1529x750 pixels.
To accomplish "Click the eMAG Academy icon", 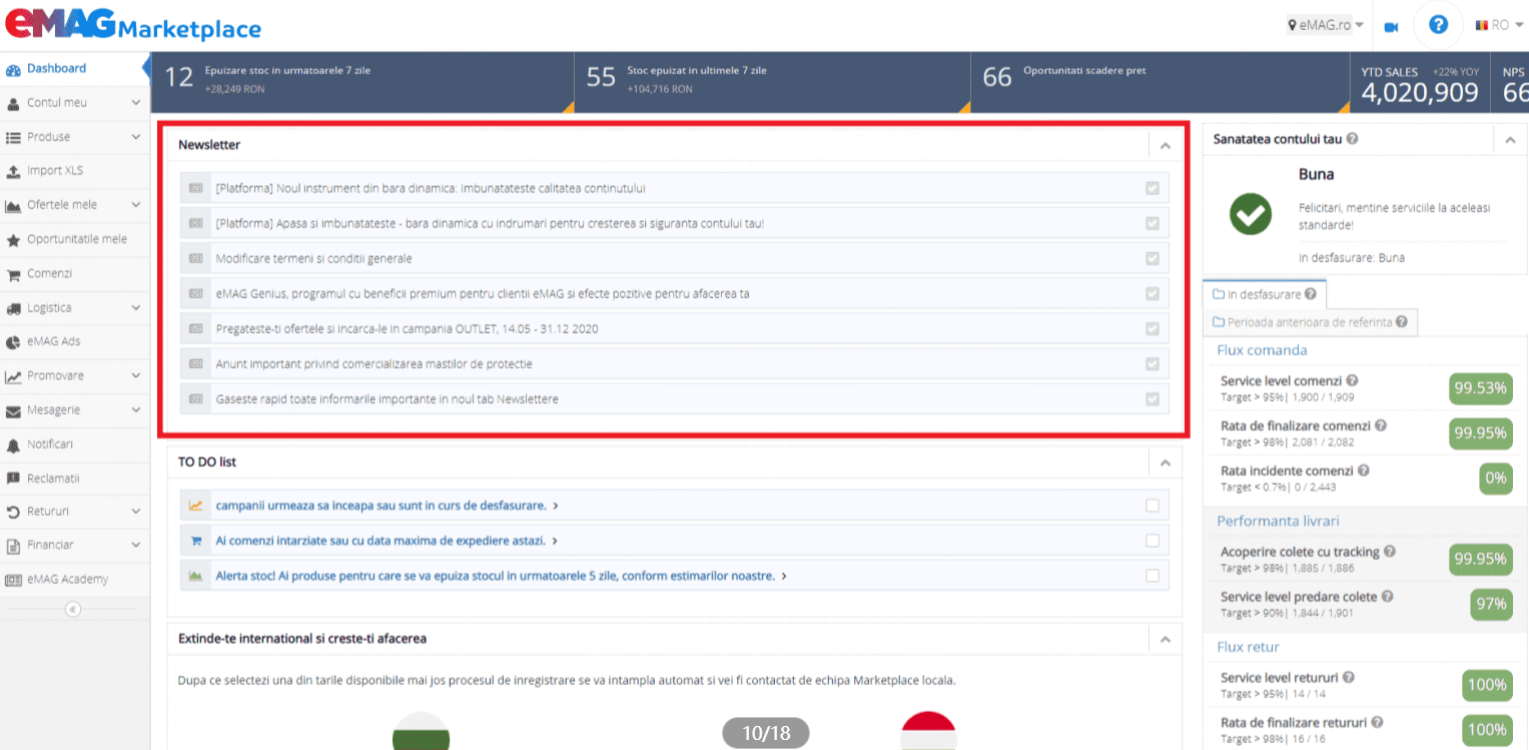I will point(13,580).
